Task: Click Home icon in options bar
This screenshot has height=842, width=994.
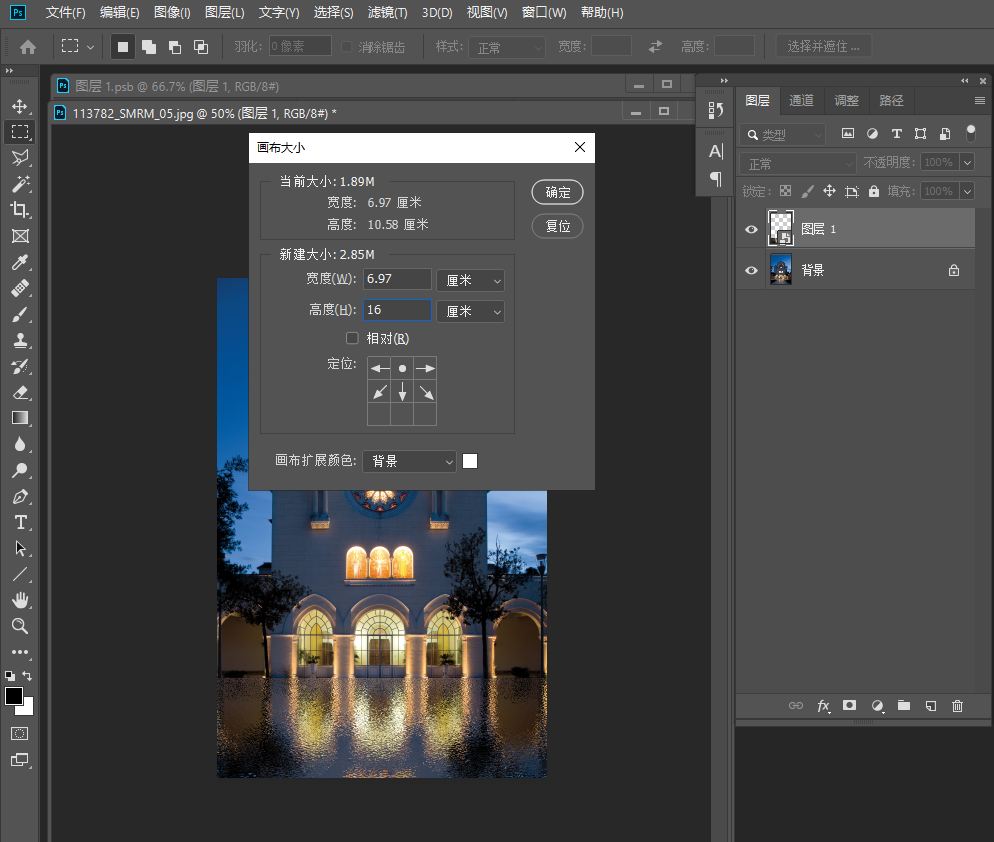Action: (x=28, y=47)
